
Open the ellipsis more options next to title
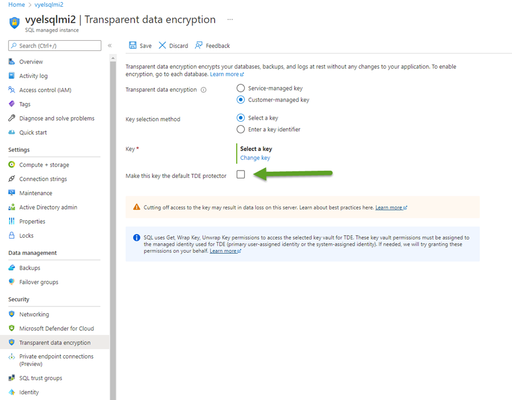[x=230, y=20]
